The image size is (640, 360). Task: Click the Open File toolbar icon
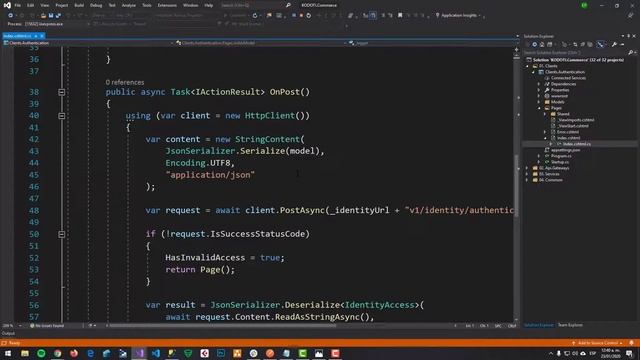43,16
